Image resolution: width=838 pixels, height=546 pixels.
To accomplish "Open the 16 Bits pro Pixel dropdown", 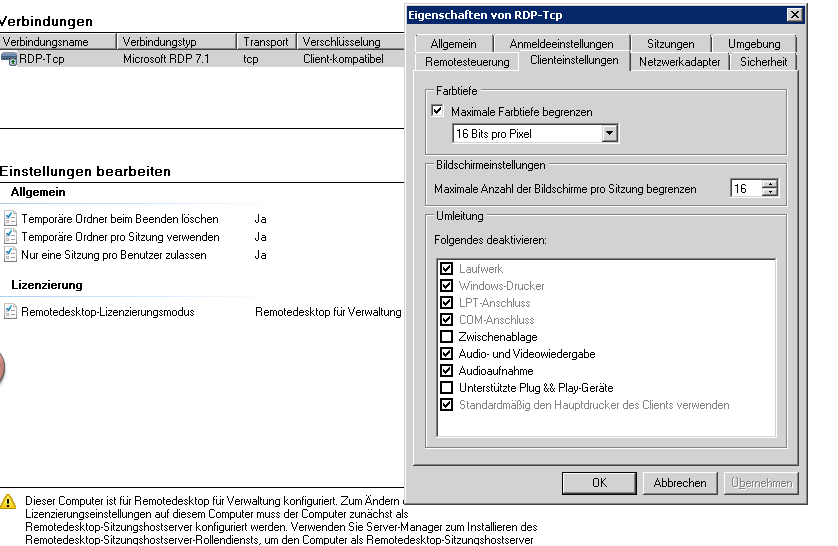I will point(609,134).
